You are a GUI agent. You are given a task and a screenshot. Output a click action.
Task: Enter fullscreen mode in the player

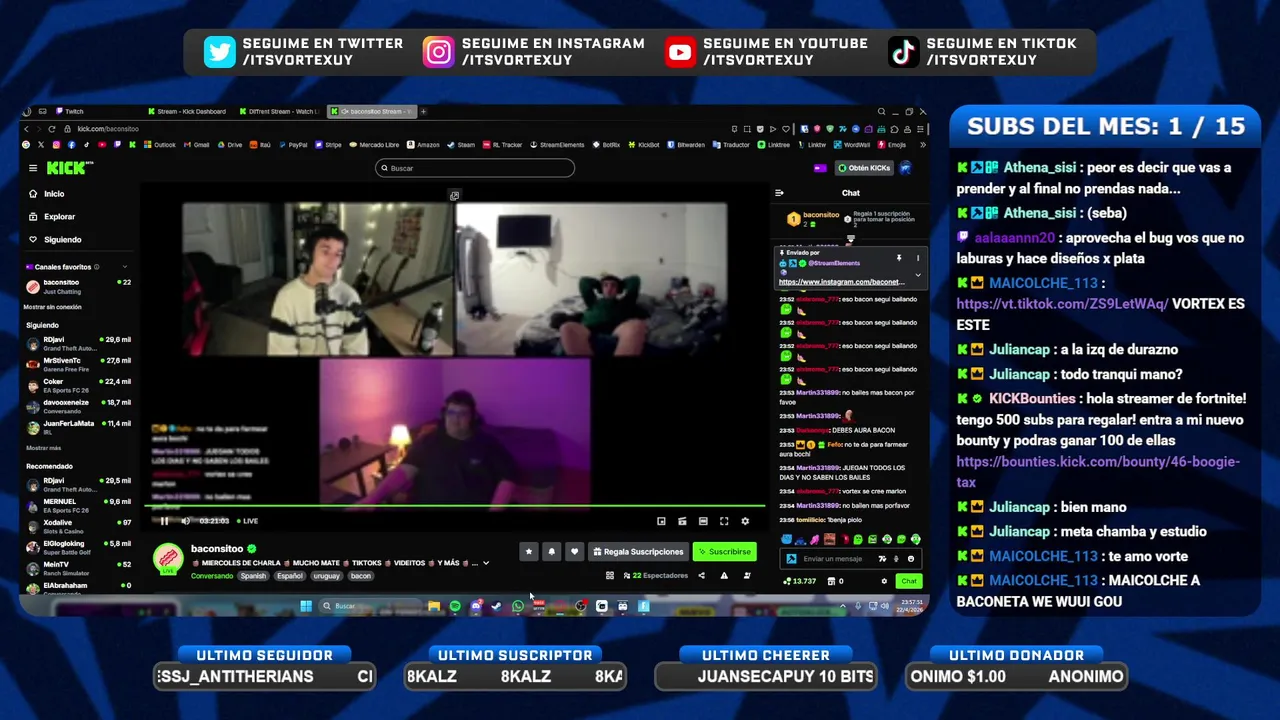coord(724,521)
